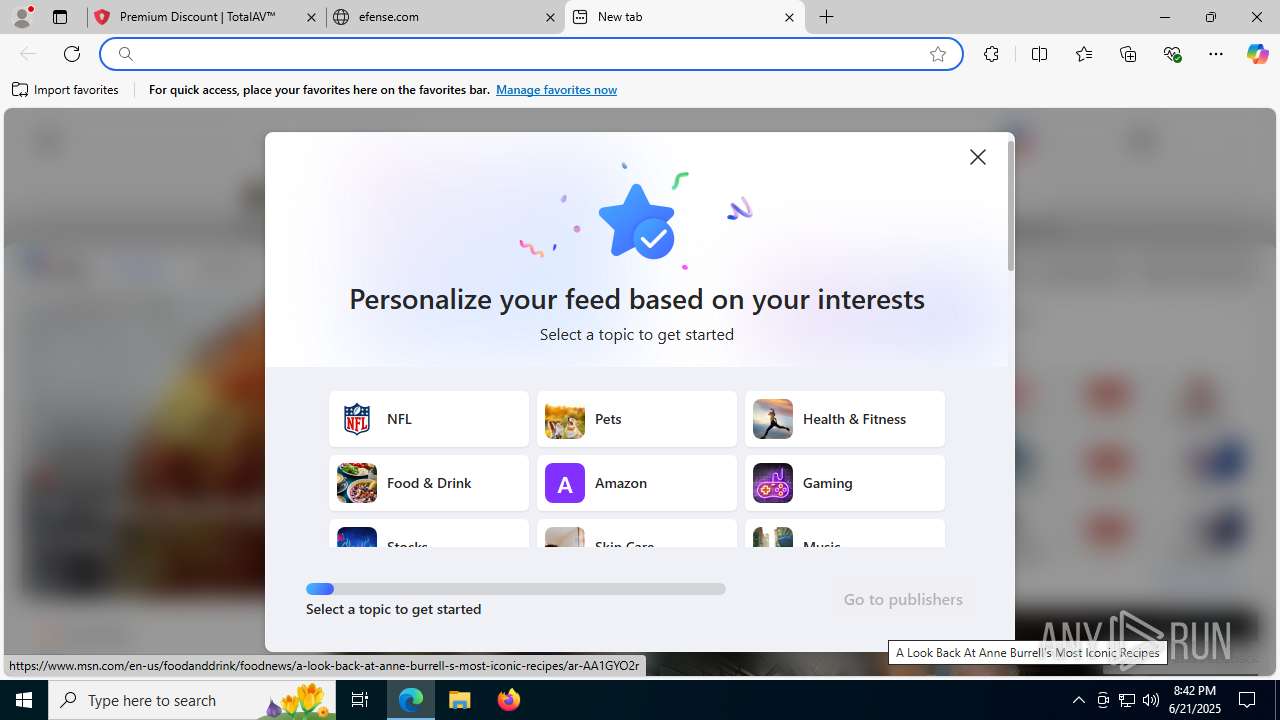Open the Copilot icon
The width and height of the screenshot is (1280, 720).
(1257, 54)
